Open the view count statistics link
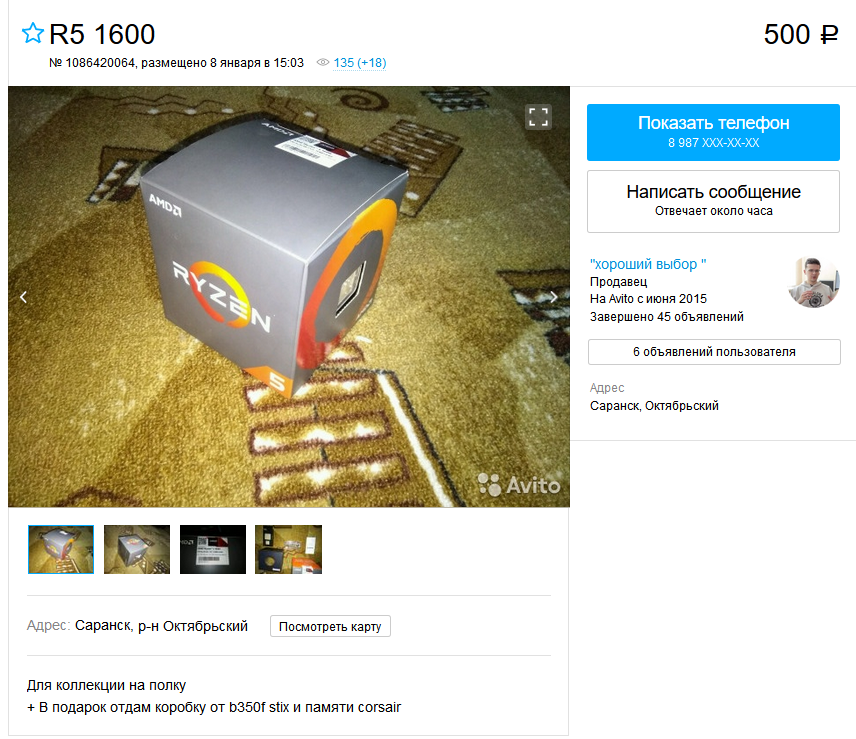 click(x=360, y=63)
